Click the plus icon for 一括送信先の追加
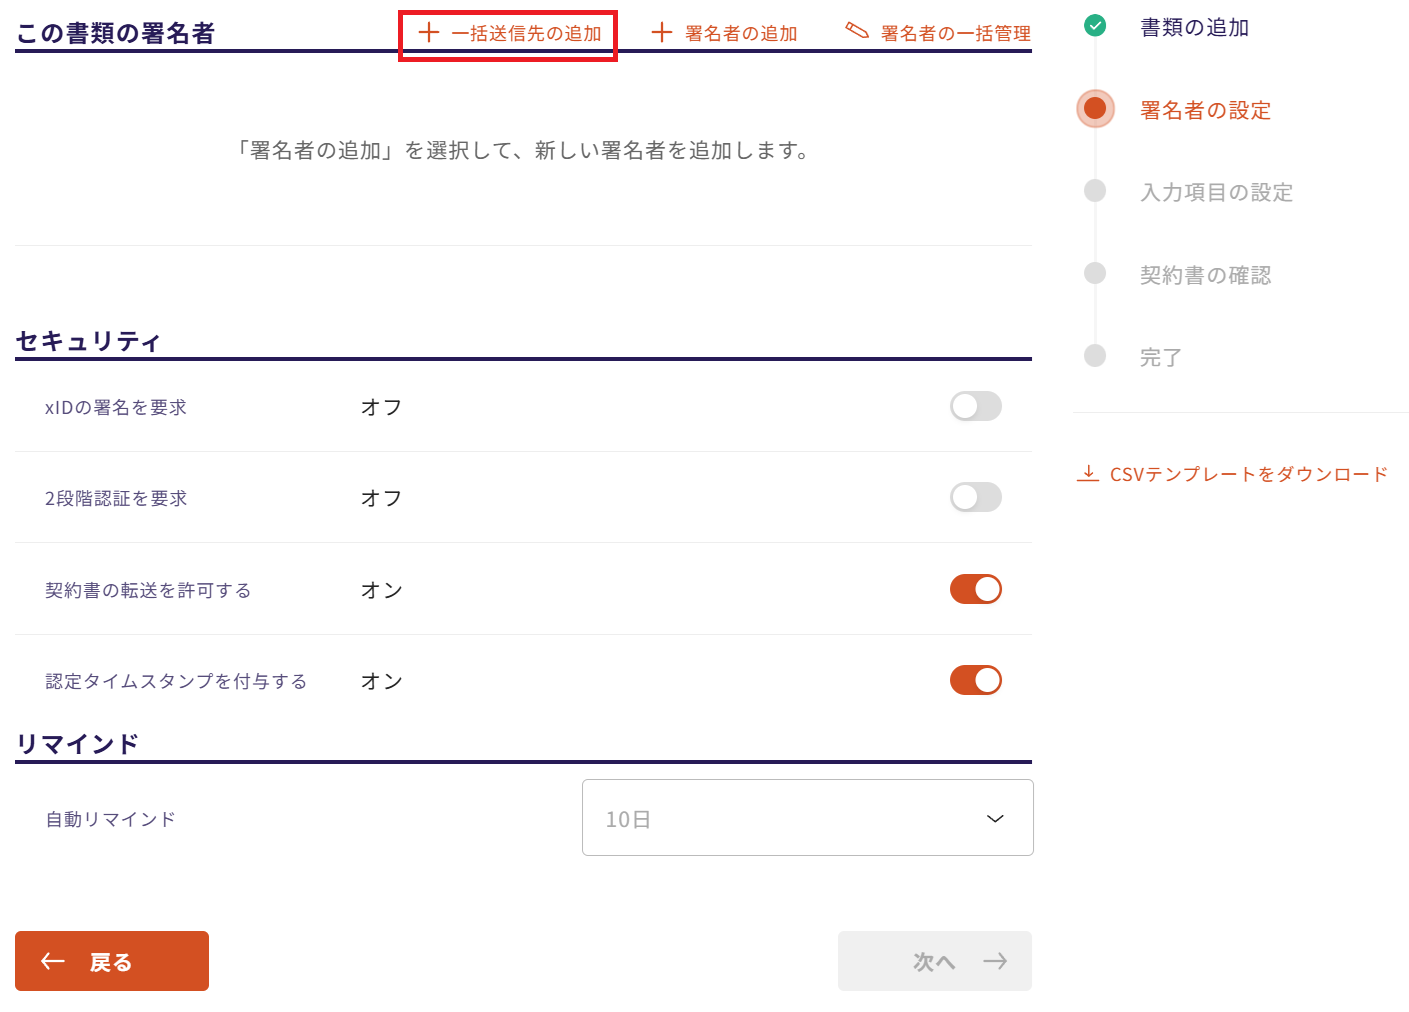Screen dimensions: 1409x1012 429,33
